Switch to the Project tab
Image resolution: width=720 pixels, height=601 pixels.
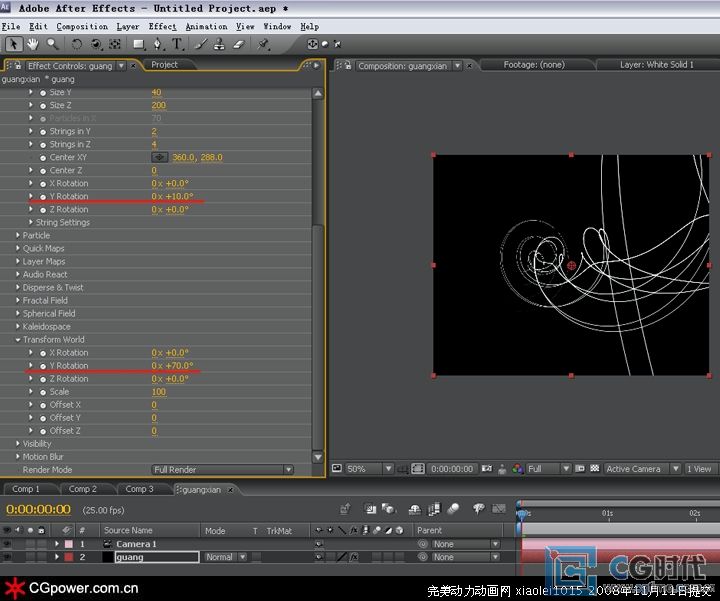[x=164, y=65]
